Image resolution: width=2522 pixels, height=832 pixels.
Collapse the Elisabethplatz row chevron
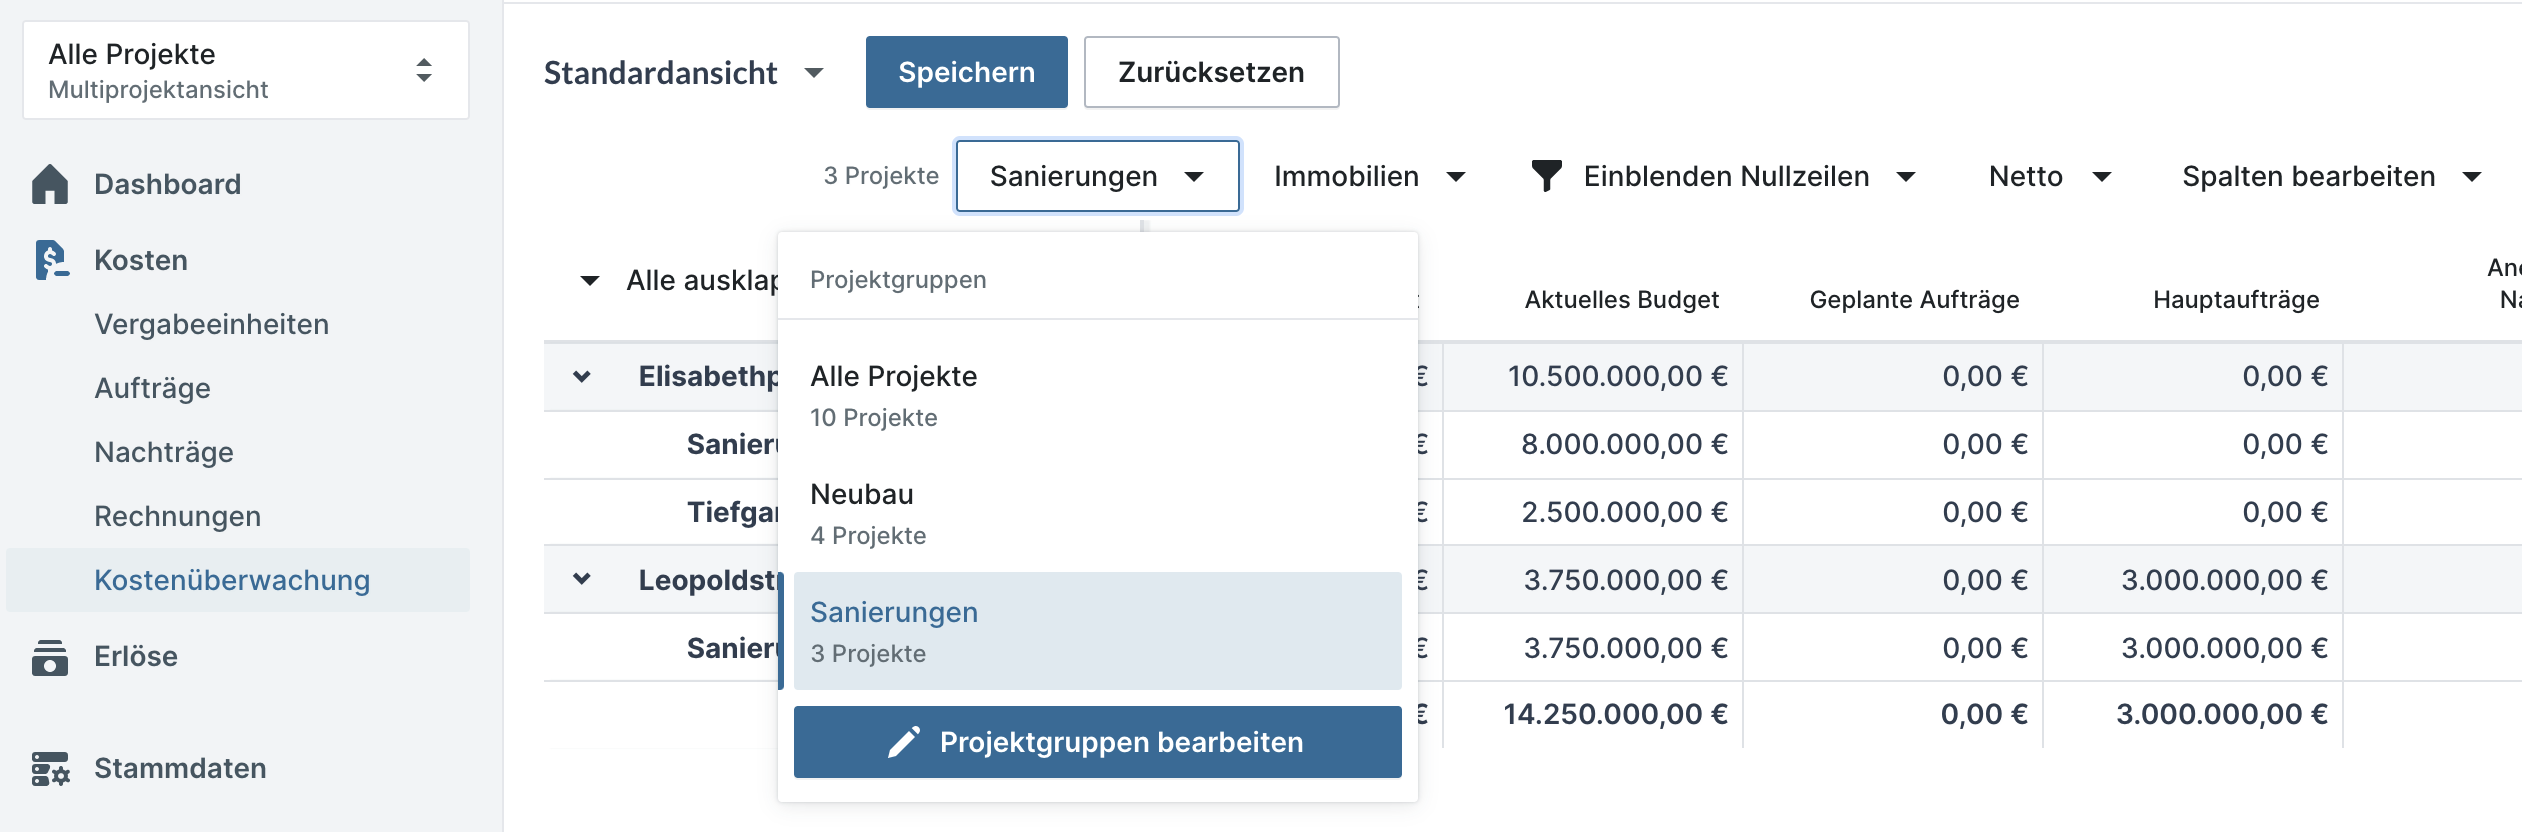tap(581, 377)
